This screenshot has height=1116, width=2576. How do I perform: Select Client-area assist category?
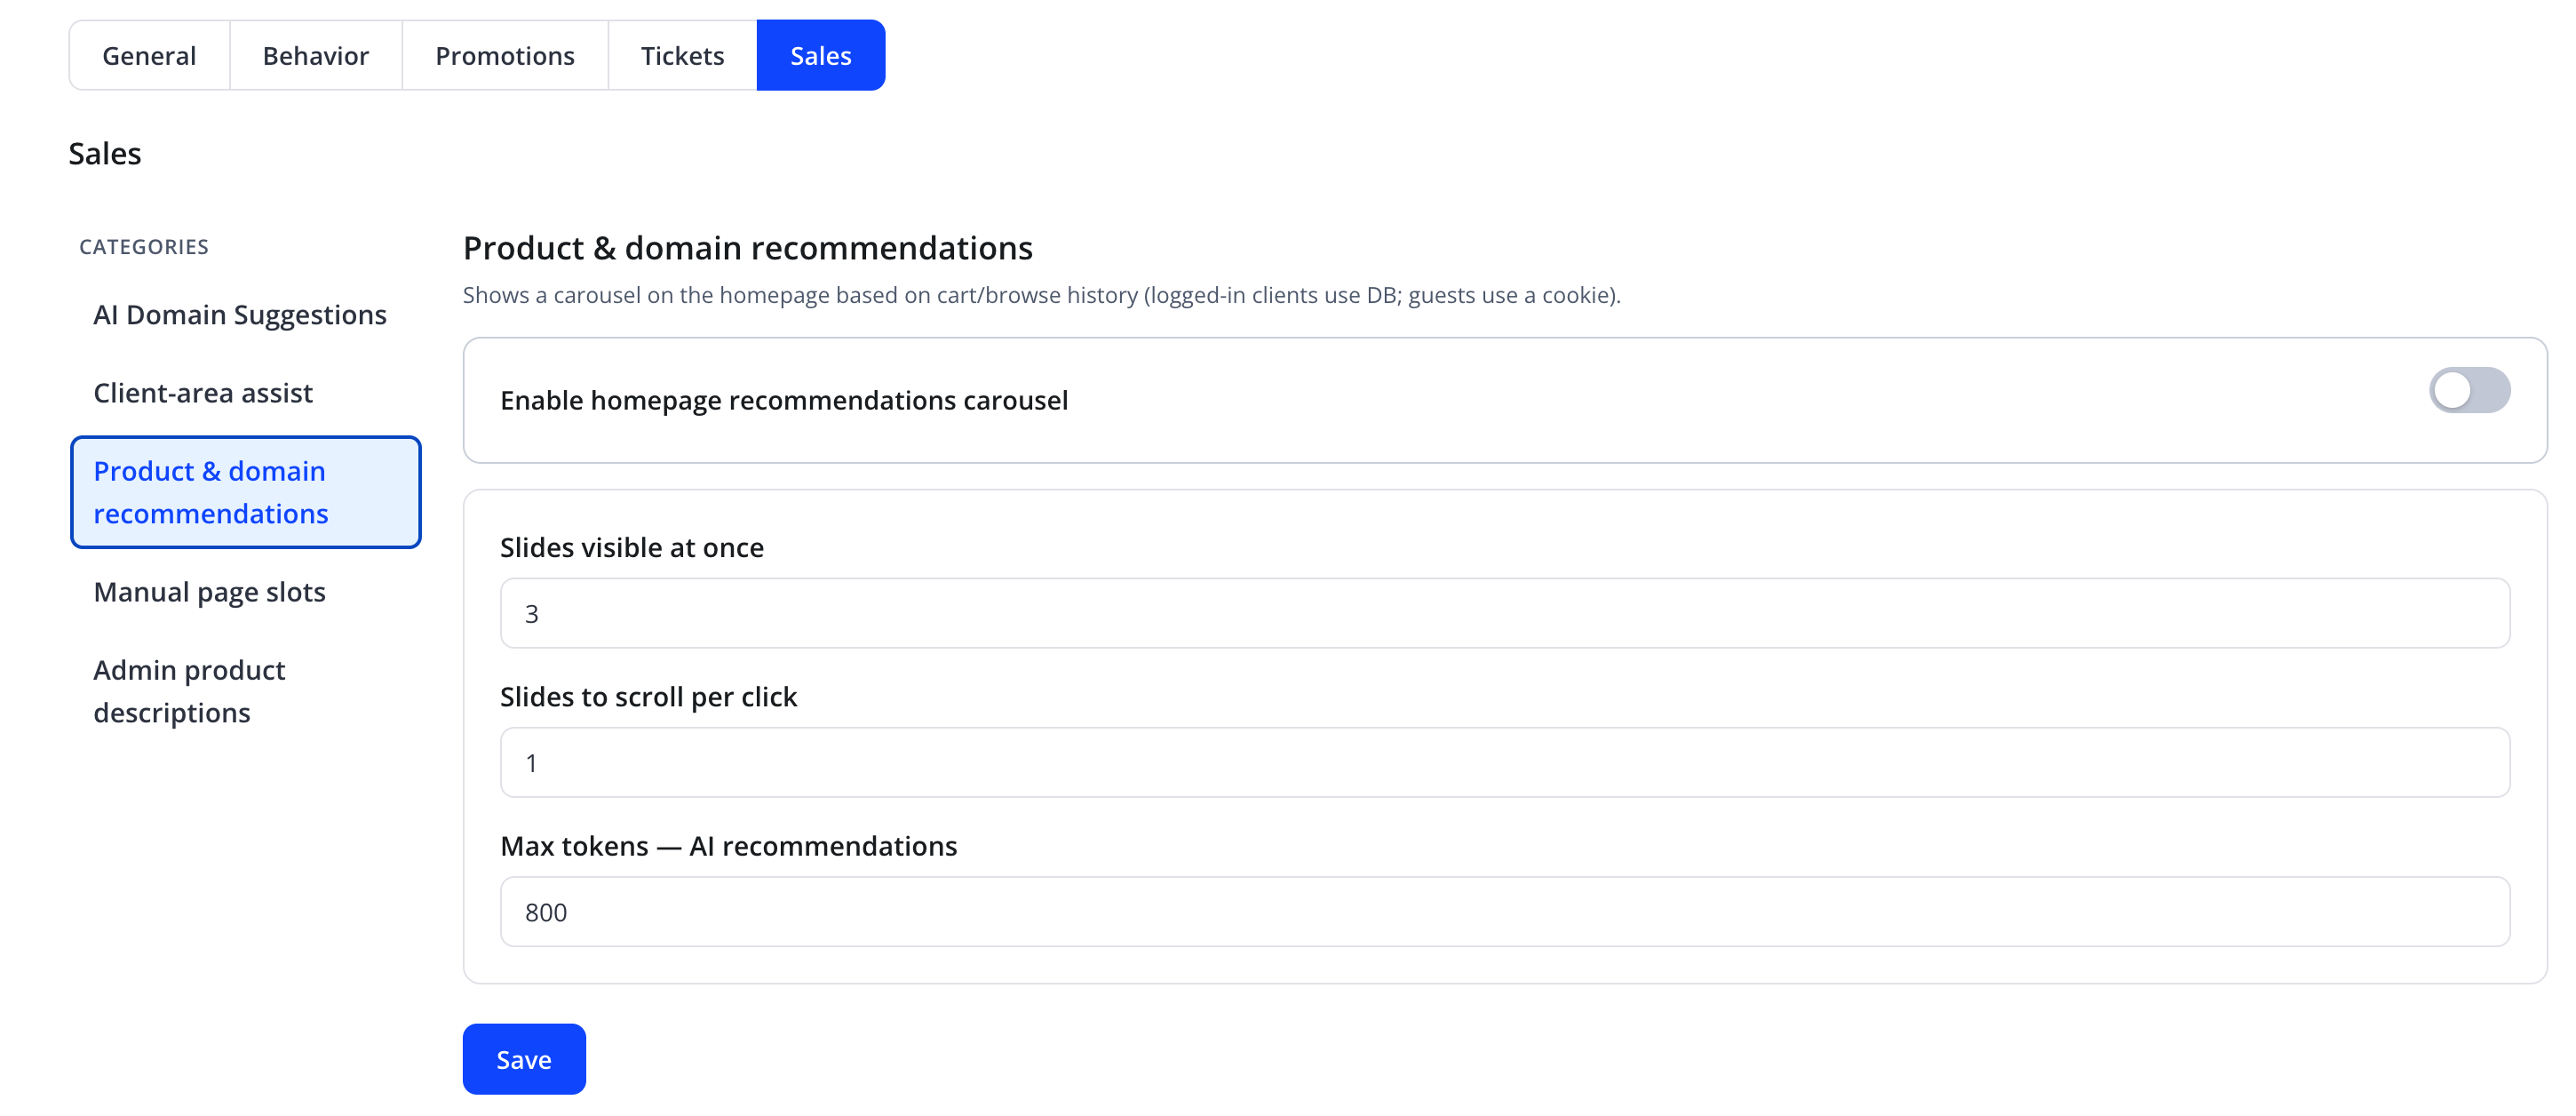tap(246, 393)
